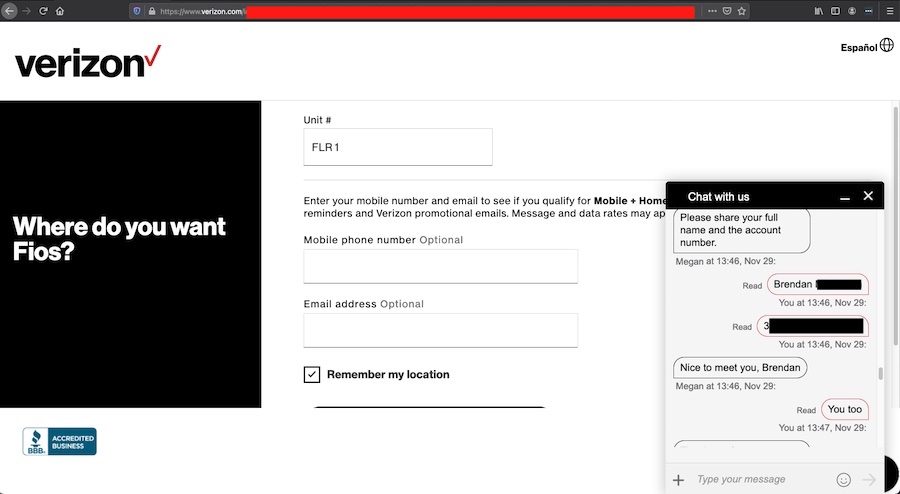The image size is (900, 494).
Task: Go to browser home page icon
Action: click(x=61, y=11)
